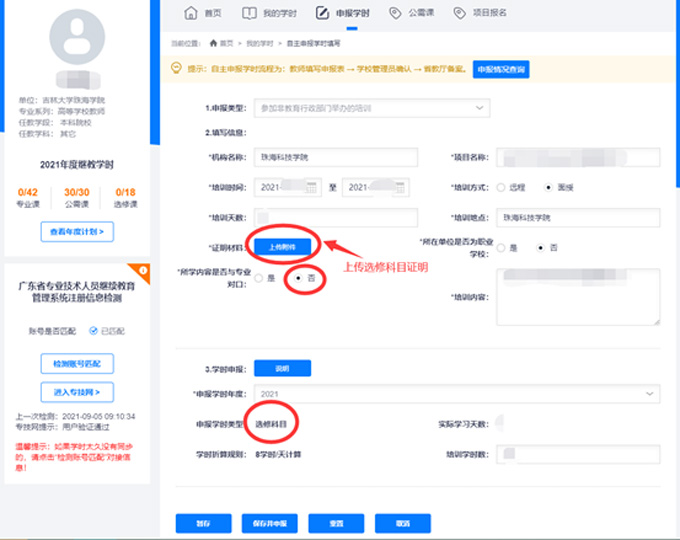Click the tag icon beside 项目报名
This screenshot has height=540, width=680.
coord(459,13)
